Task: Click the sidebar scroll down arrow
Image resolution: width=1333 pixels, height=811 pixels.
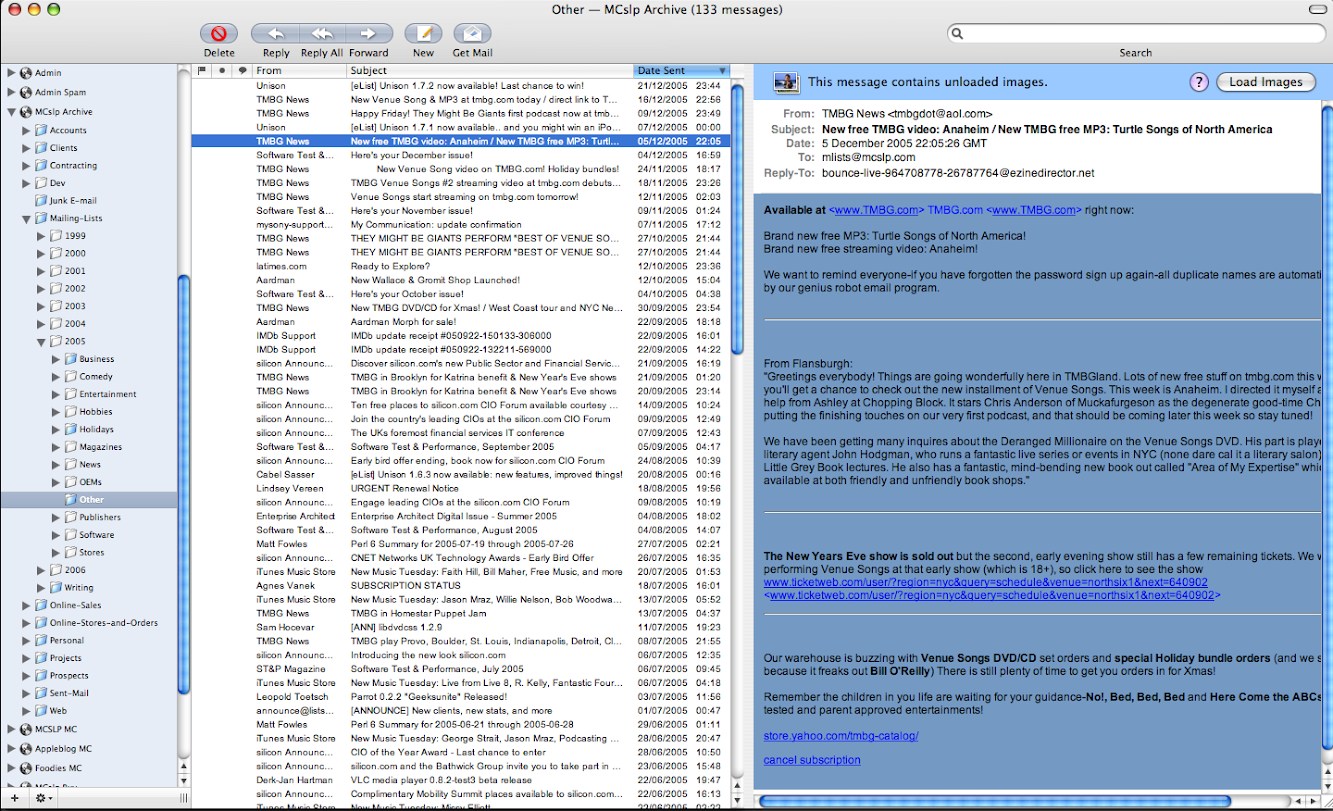Action: pos(183,779)
